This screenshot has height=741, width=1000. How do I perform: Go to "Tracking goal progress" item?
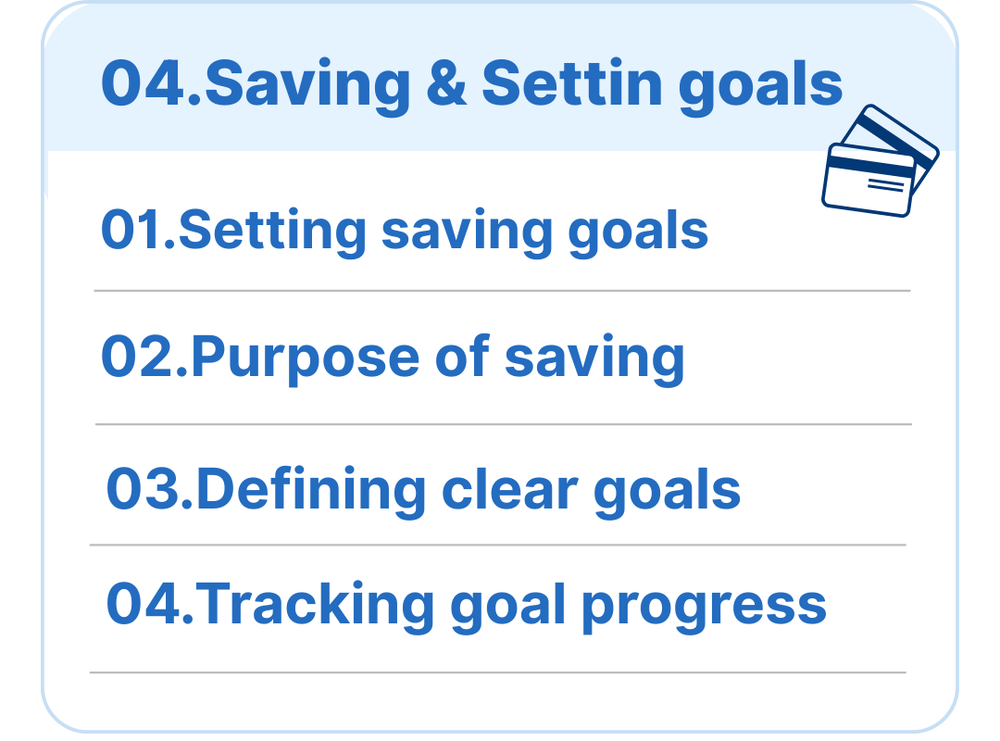tap(466, 603)
